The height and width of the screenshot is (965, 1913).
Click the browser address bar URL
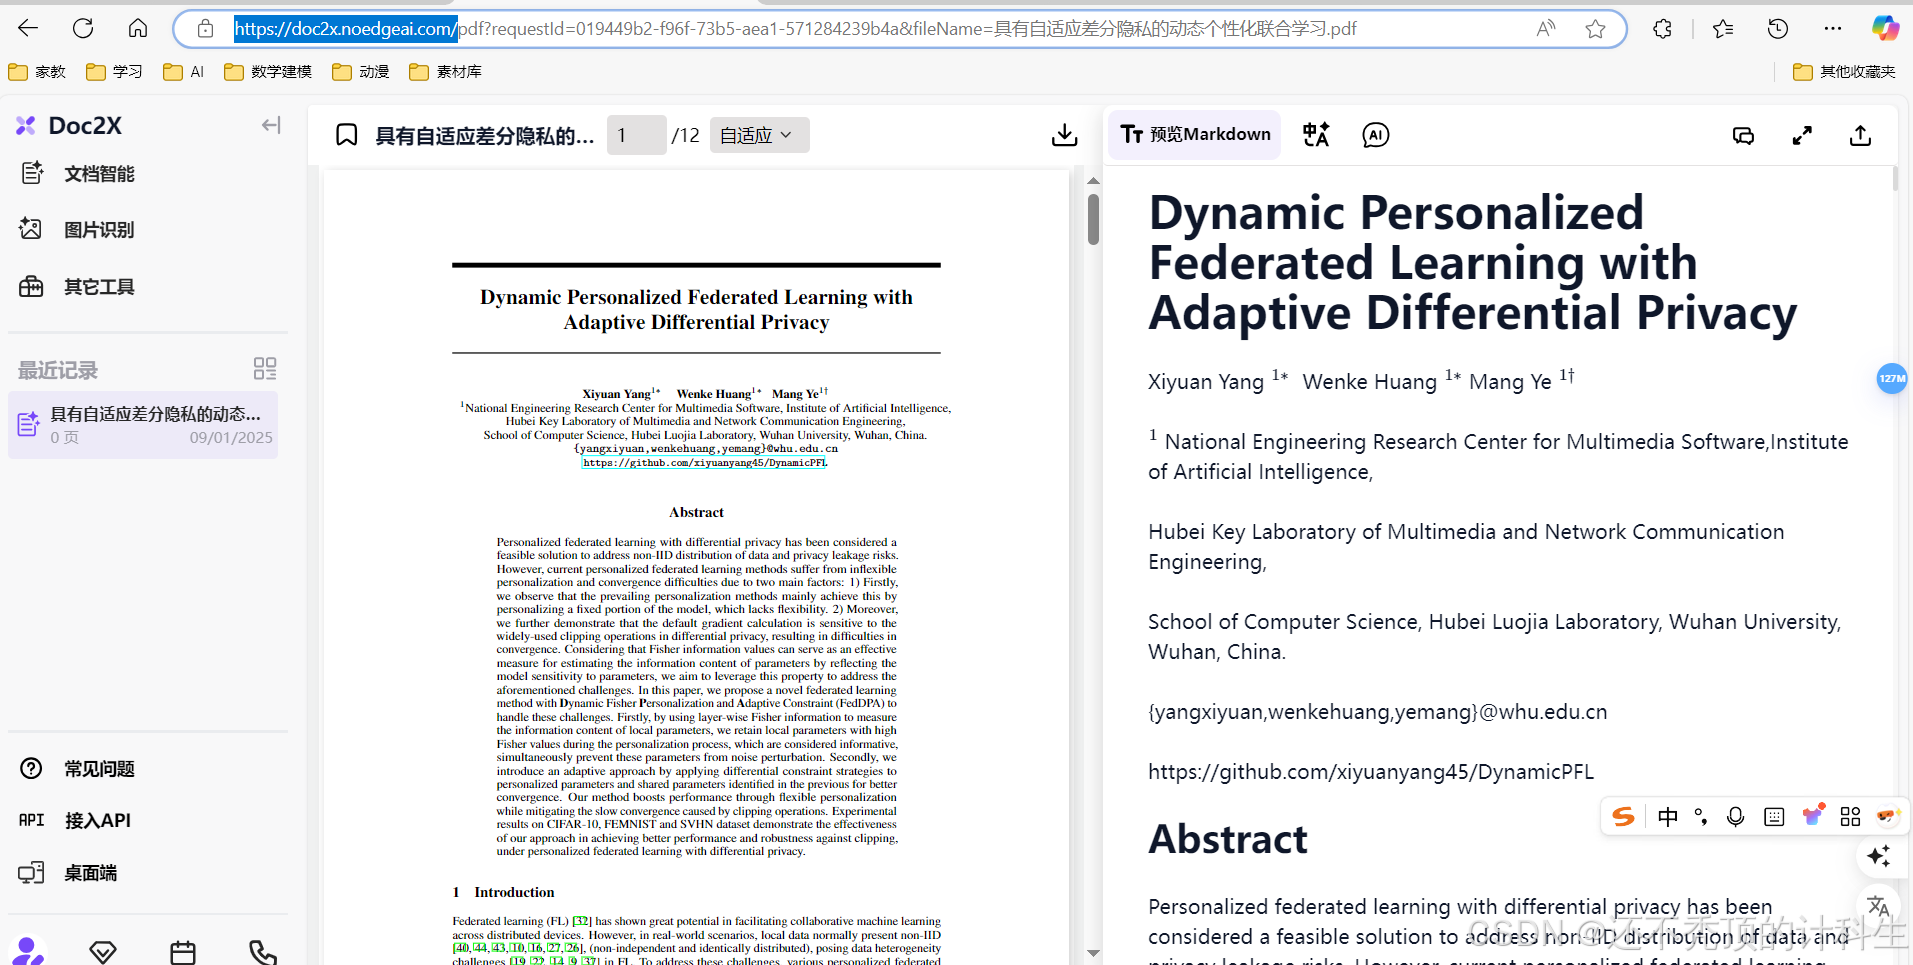pyautogui.click(x=795, y=29)
